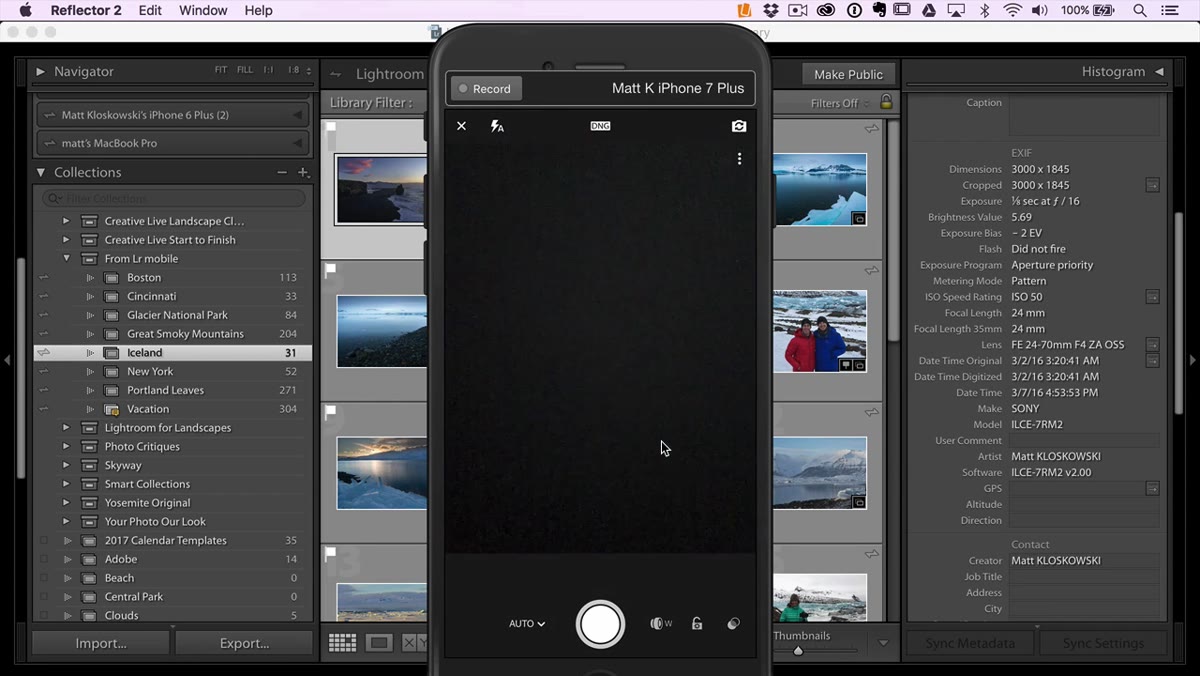Viewport: 1200px width, 676px height.
Task: Start recording with the Record button
Action: click(485, 89)
